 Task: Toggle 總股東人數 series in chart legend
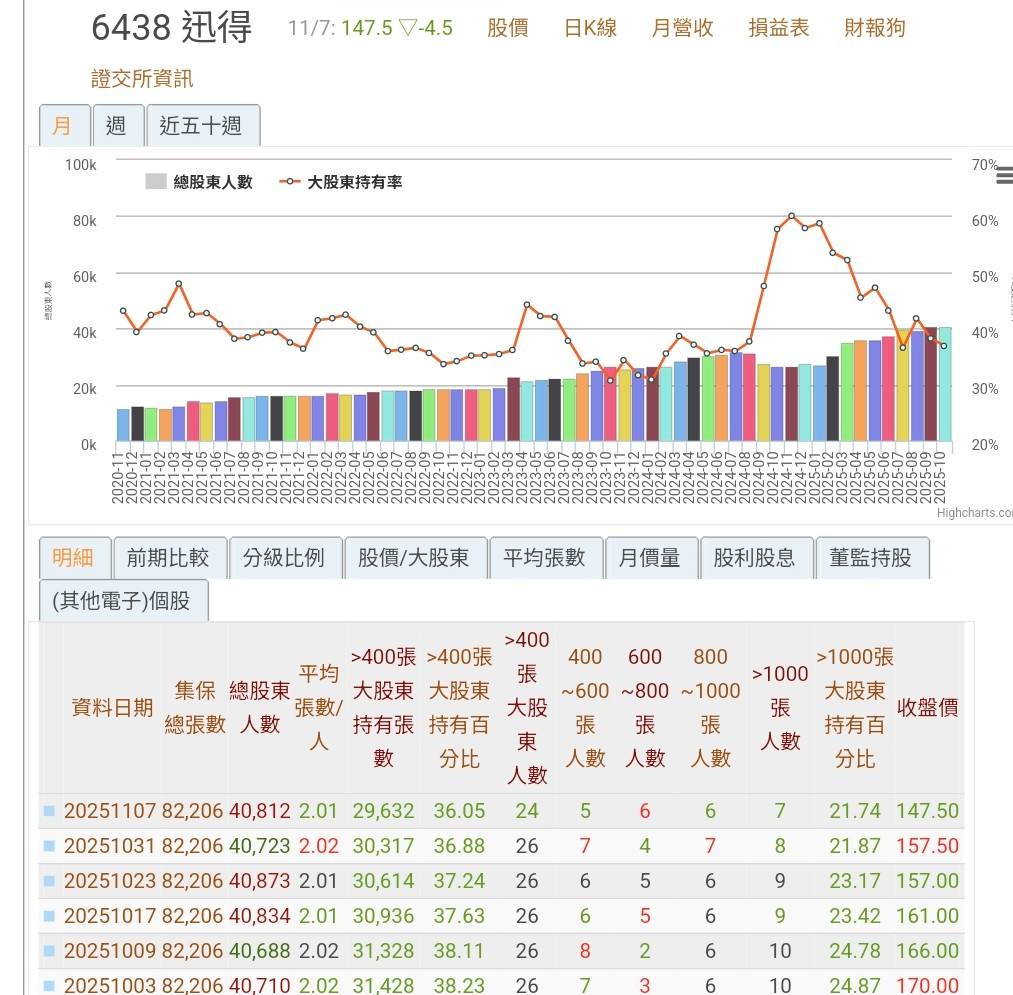coord(199,182)
